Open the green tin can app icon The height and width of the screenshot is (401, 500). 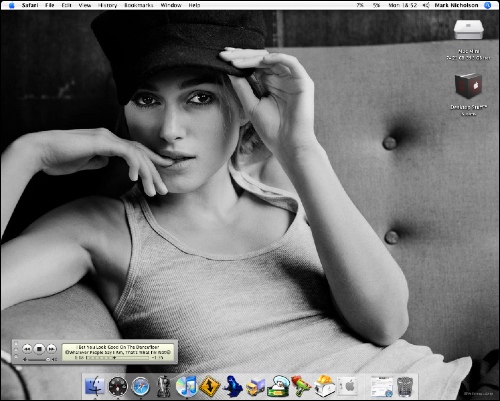[x=278, y=386]
